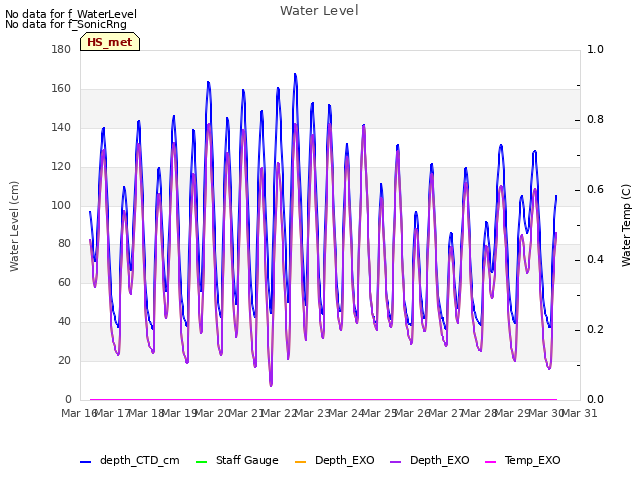Viewport: 640px width, 480px height.
Task: Click the 100 left y-axis label
Action: 61,205
